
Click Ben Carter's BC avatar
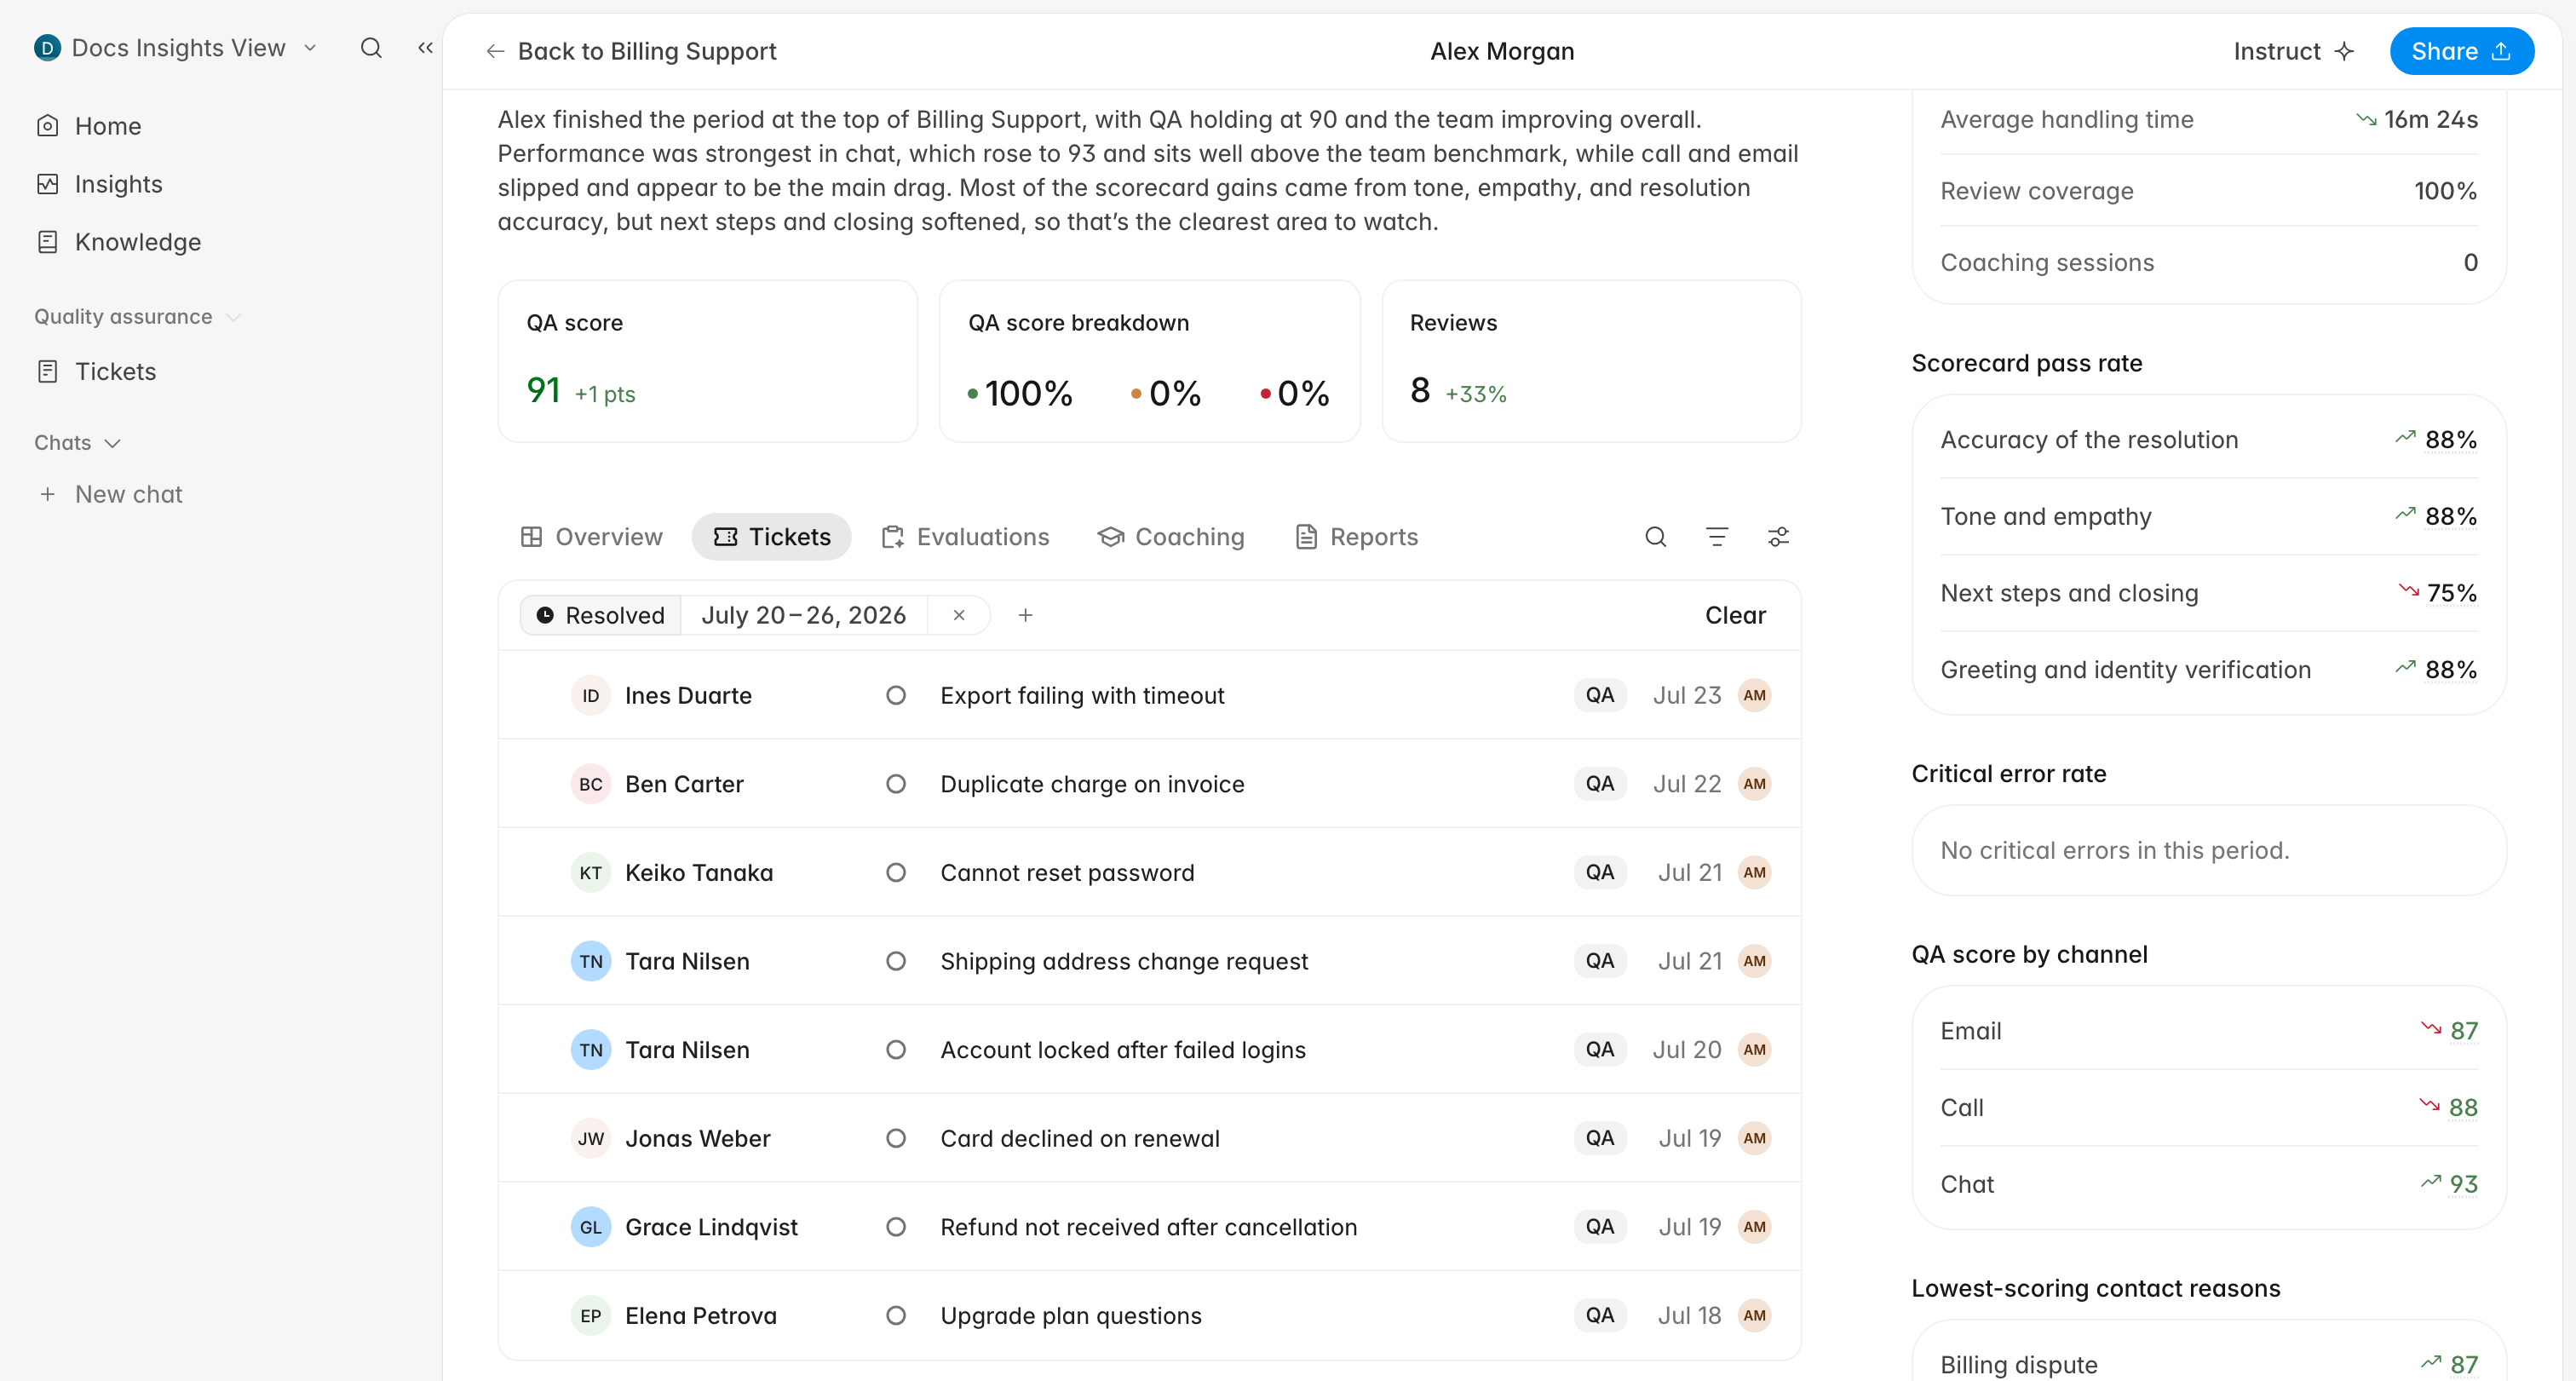(x=591, y=784)
